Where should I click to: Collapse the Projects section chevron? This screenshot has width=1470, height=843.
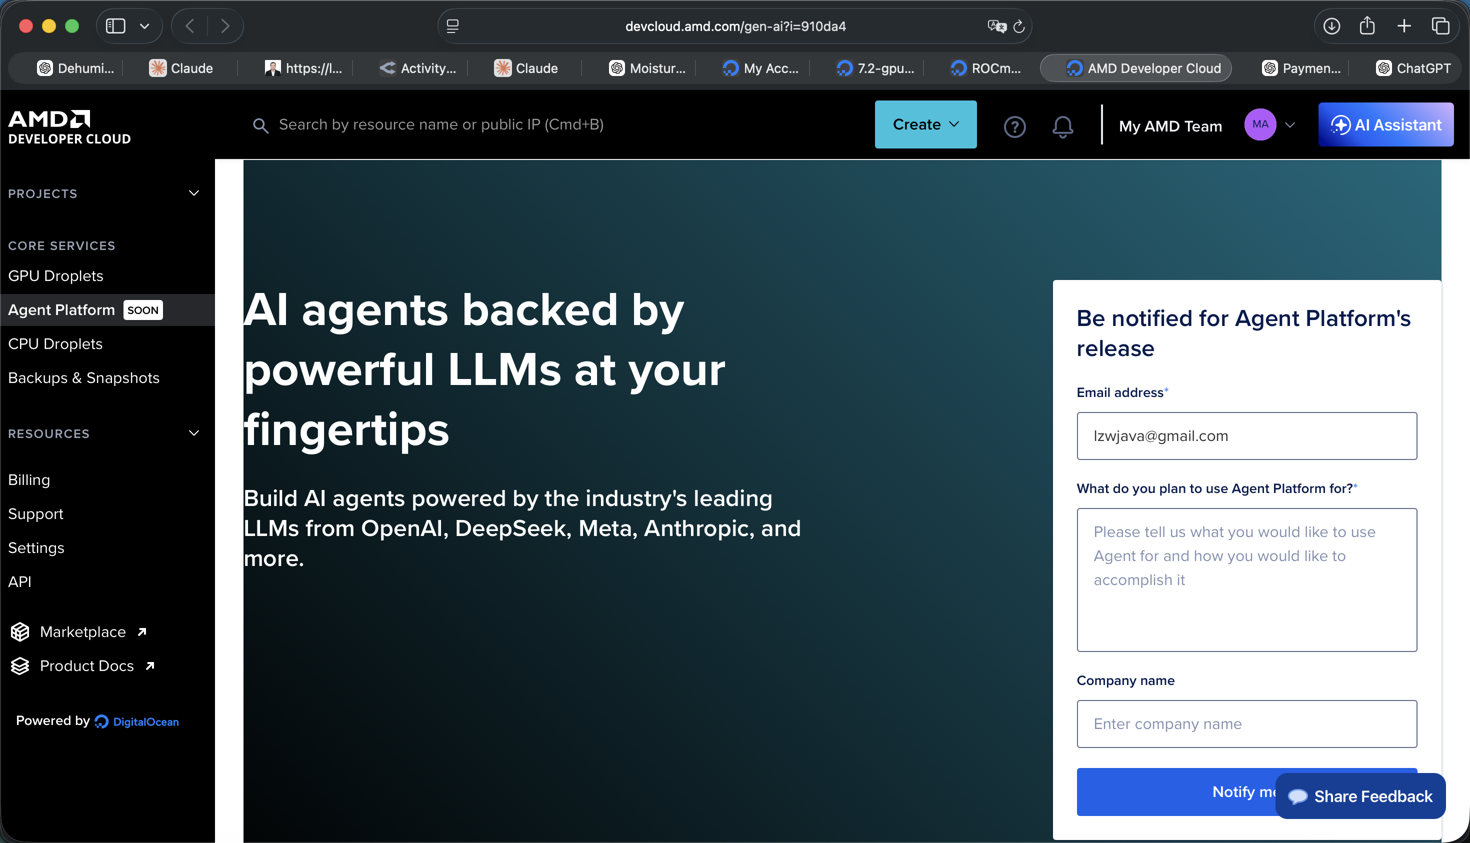194,193
